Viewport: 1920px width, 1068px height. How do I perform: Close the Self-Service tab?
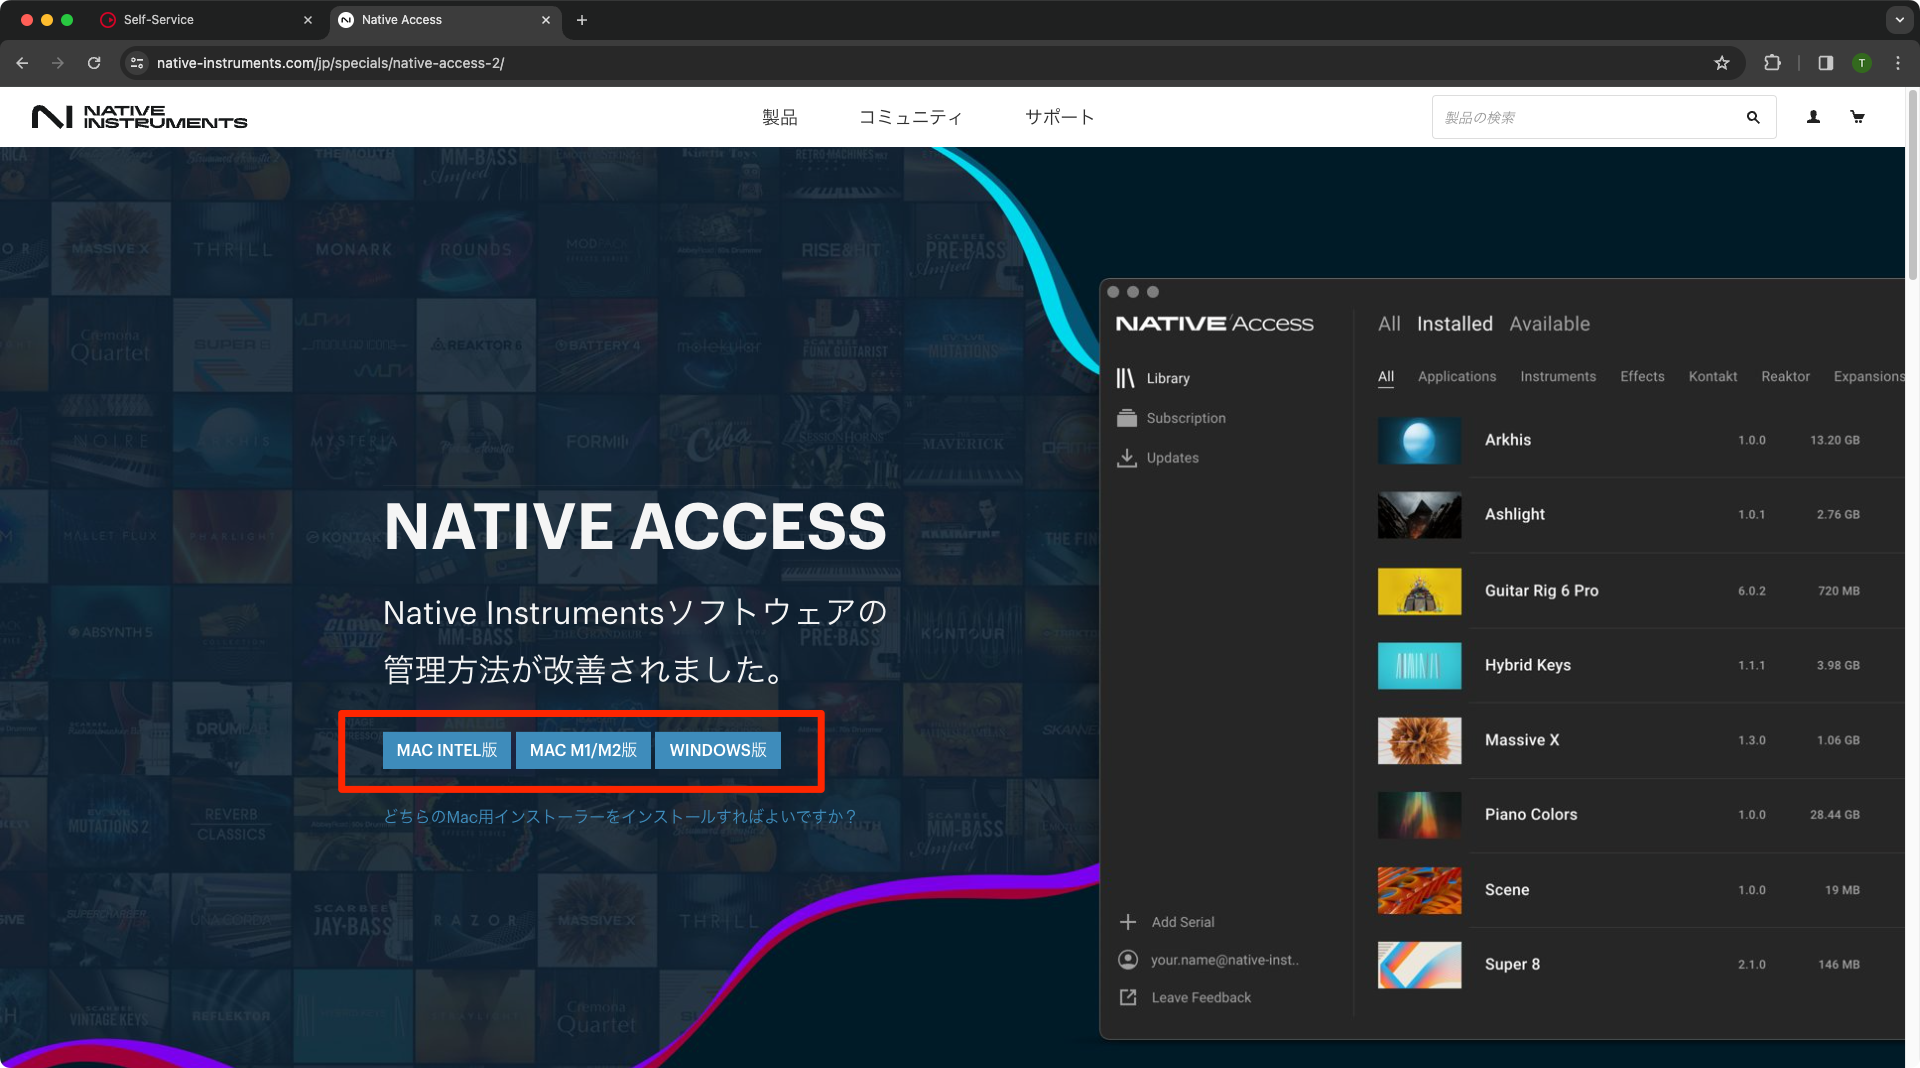308,20
